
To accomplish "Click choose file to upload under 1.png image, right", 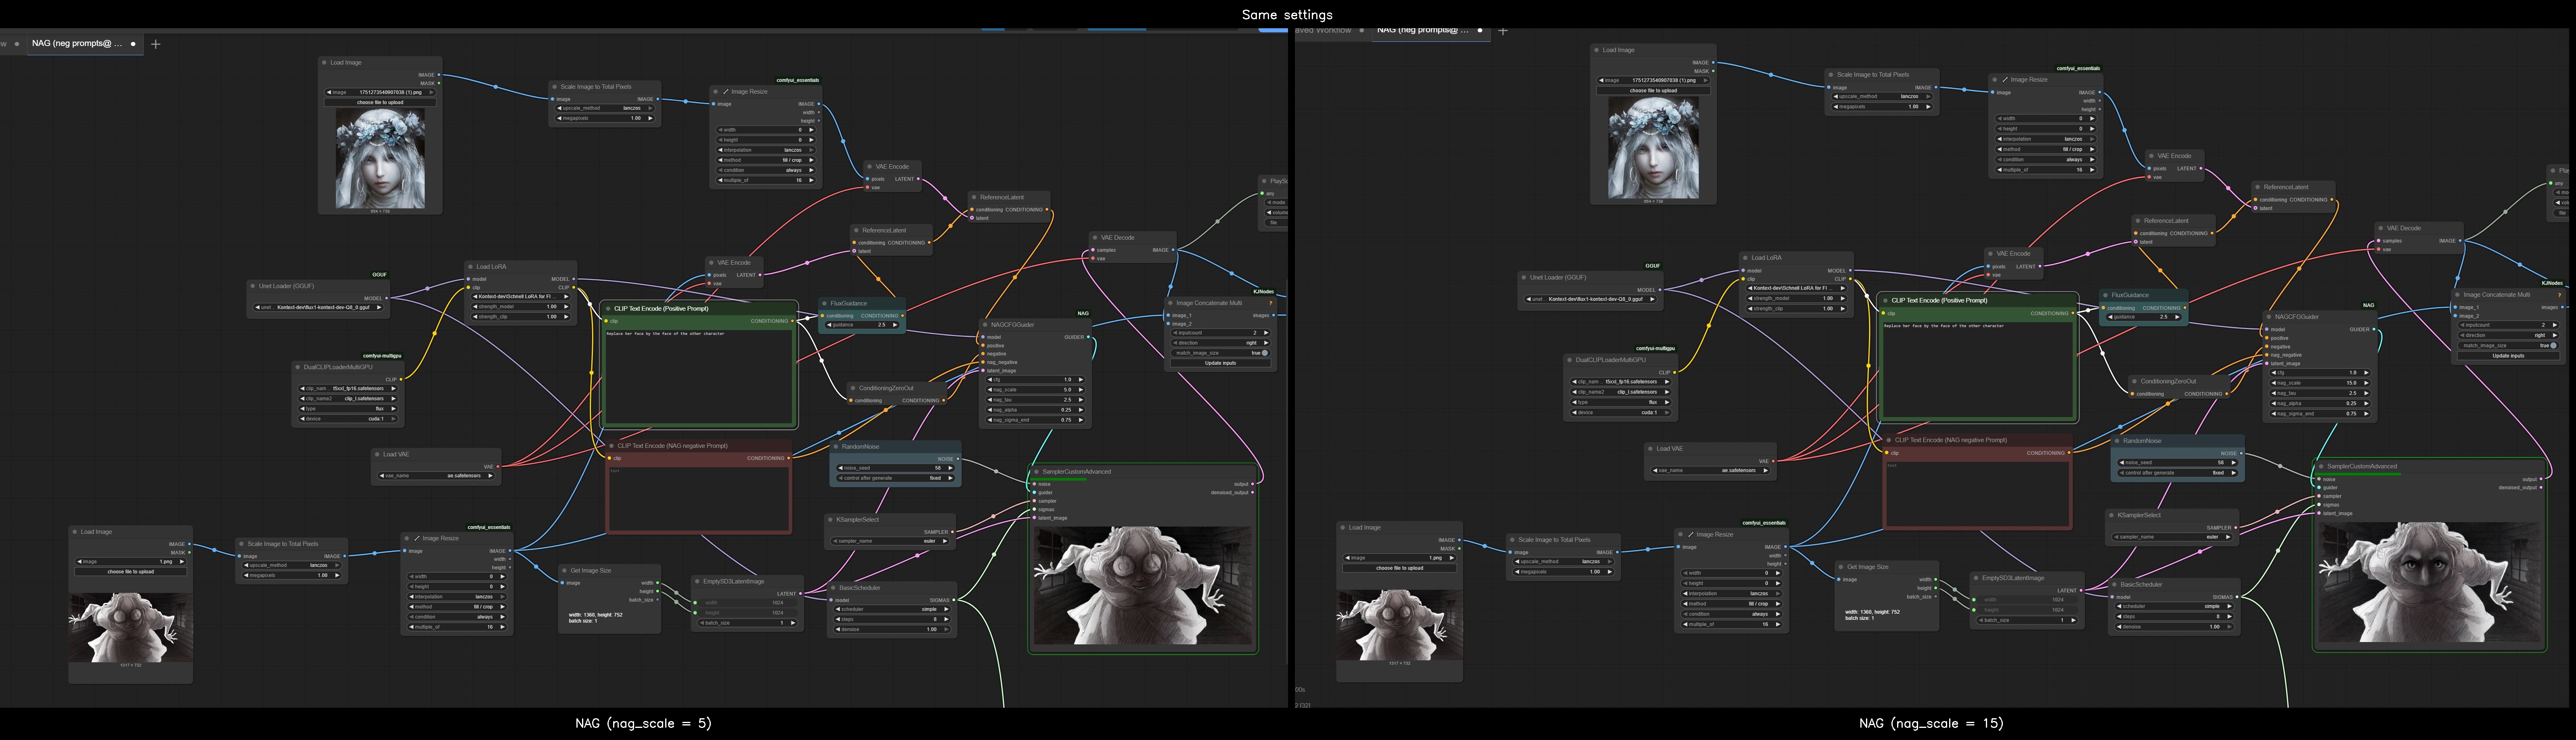I will [1400, 568].
